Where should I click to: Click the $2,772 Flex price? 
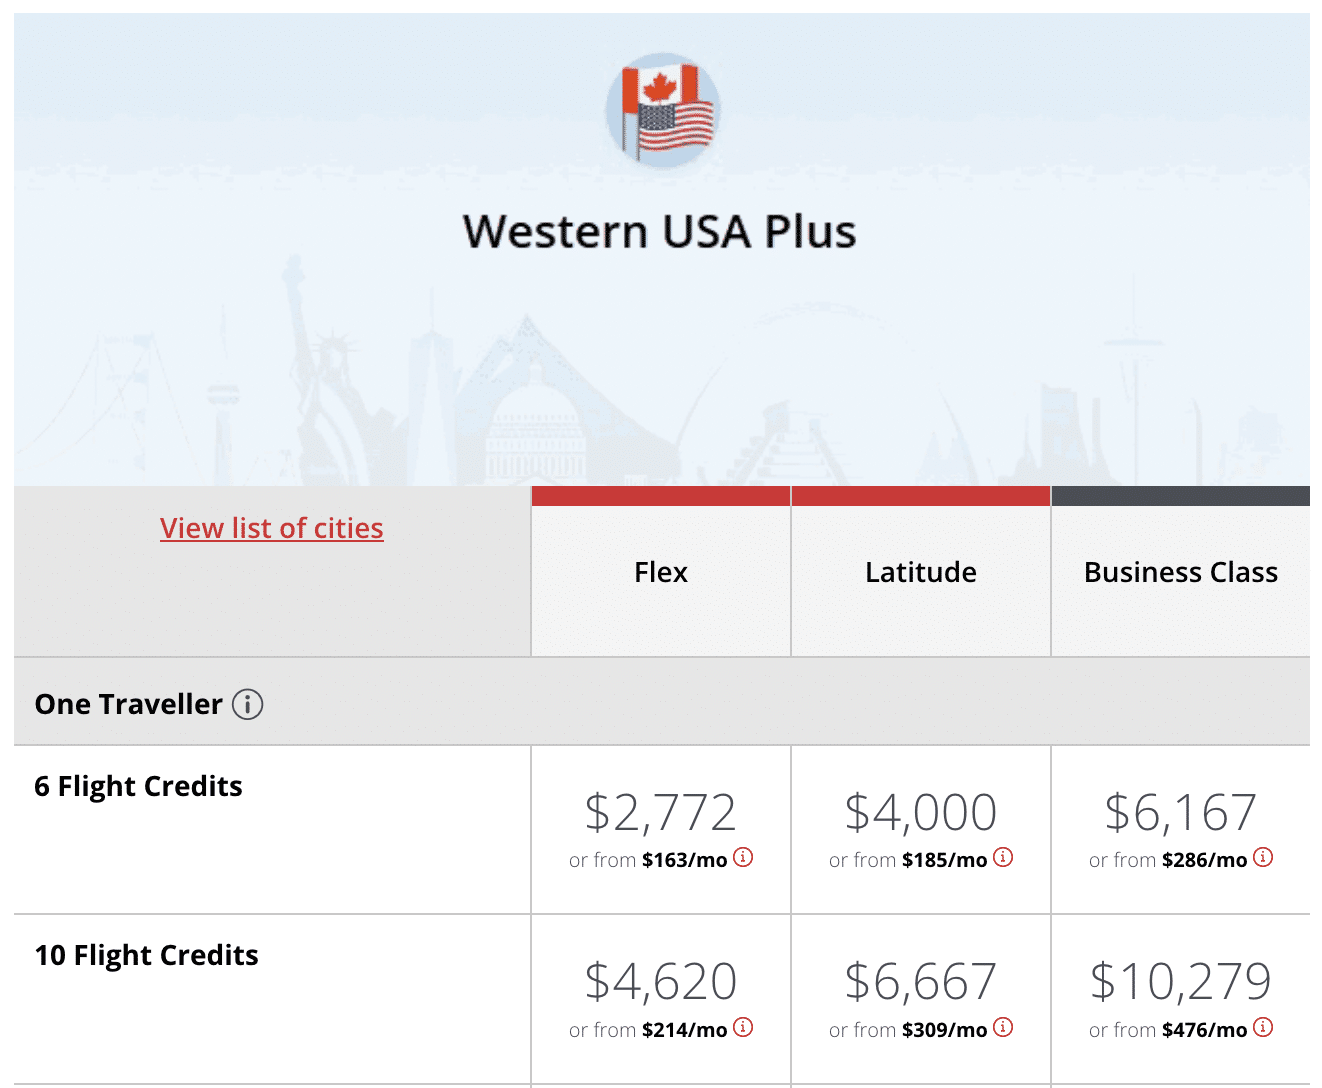(x=661, y=812)
